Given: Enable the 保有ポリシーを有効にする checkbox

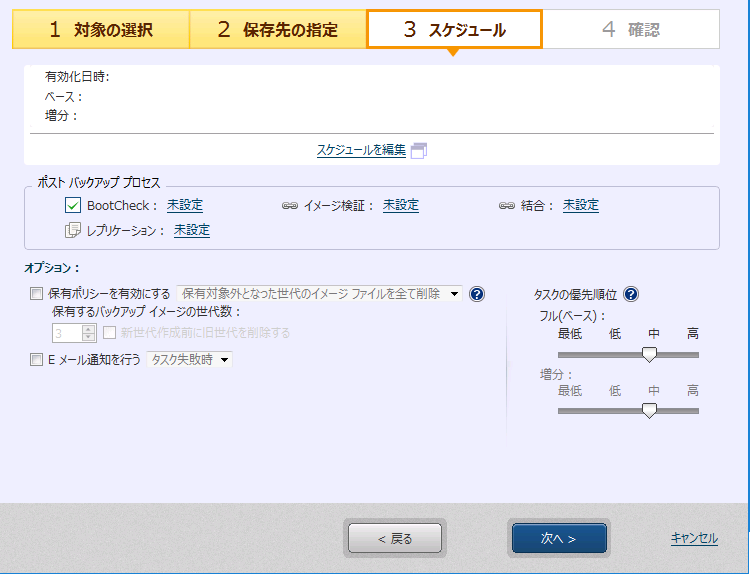Looking at the screenshot, I should pos(37,294).
